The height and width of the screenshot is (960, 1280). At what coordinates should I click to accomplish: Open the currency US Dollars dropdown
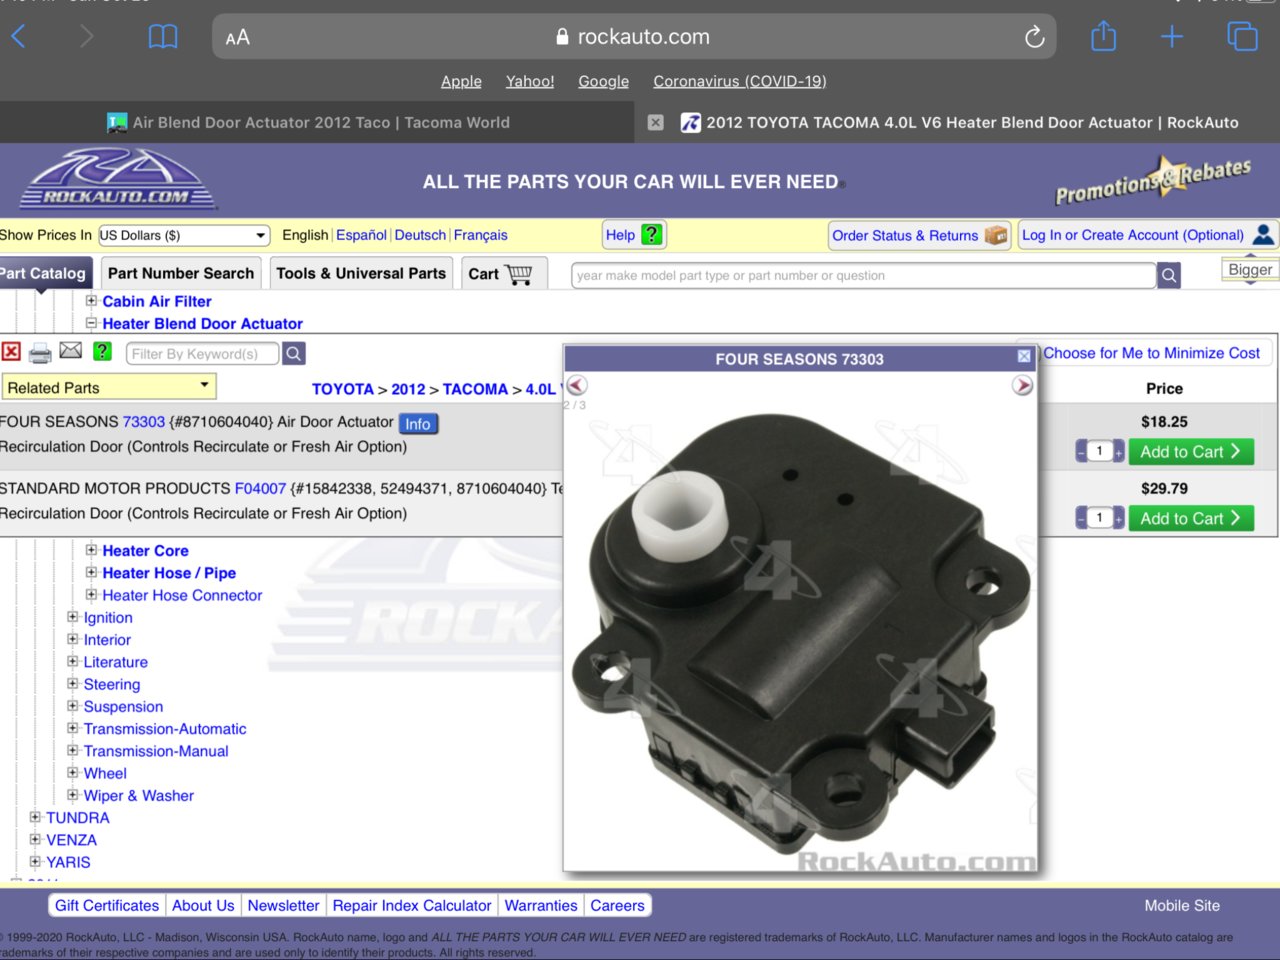[184, 235]
